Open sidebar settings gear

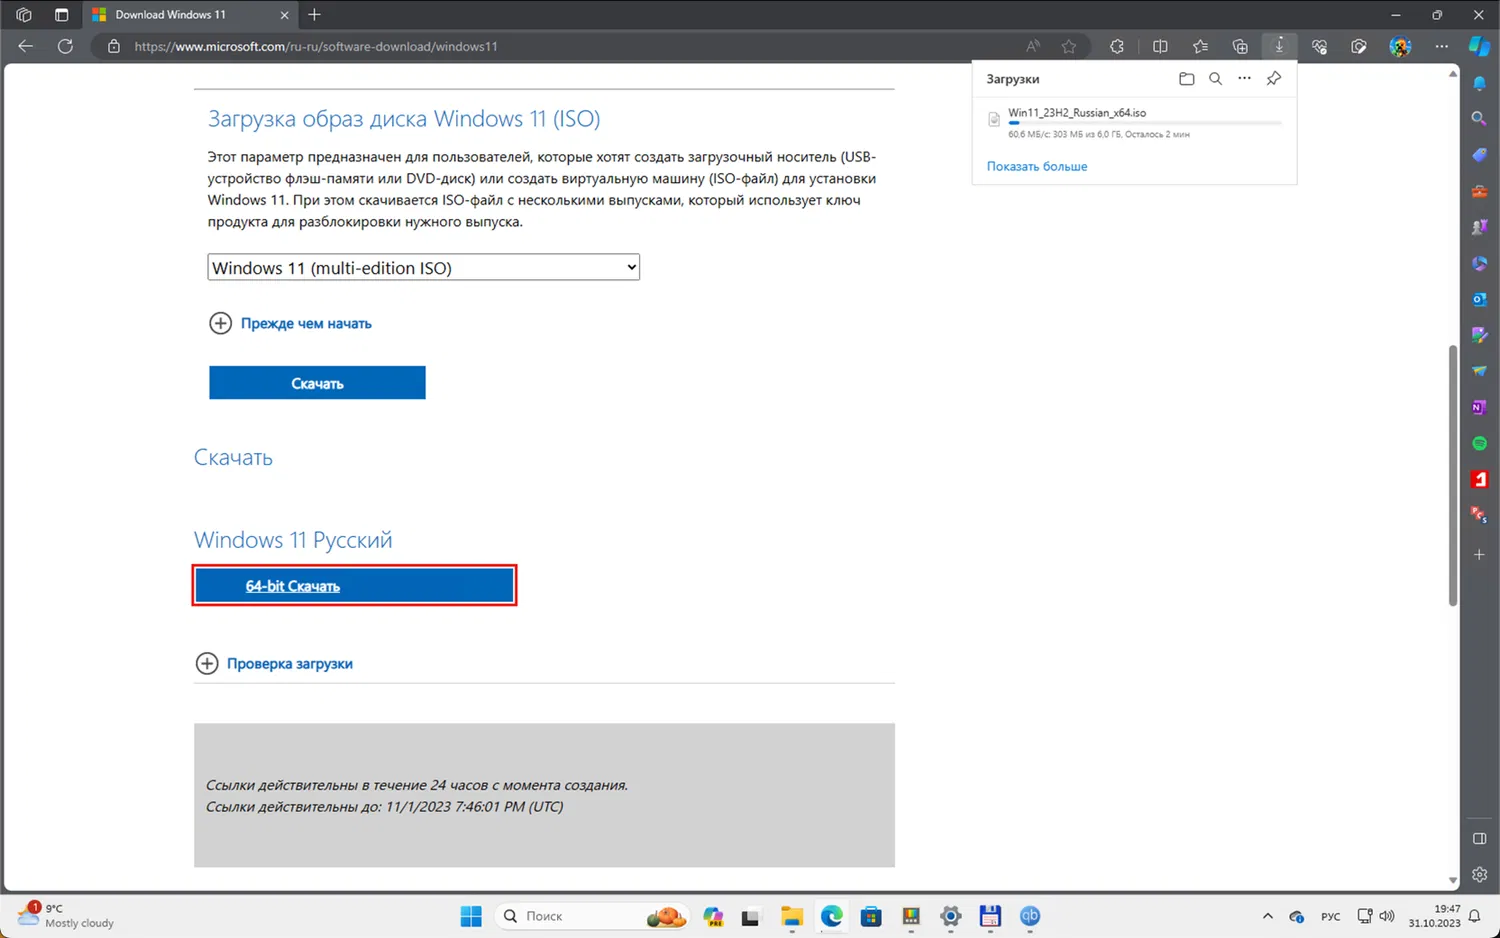[1480, 874]
